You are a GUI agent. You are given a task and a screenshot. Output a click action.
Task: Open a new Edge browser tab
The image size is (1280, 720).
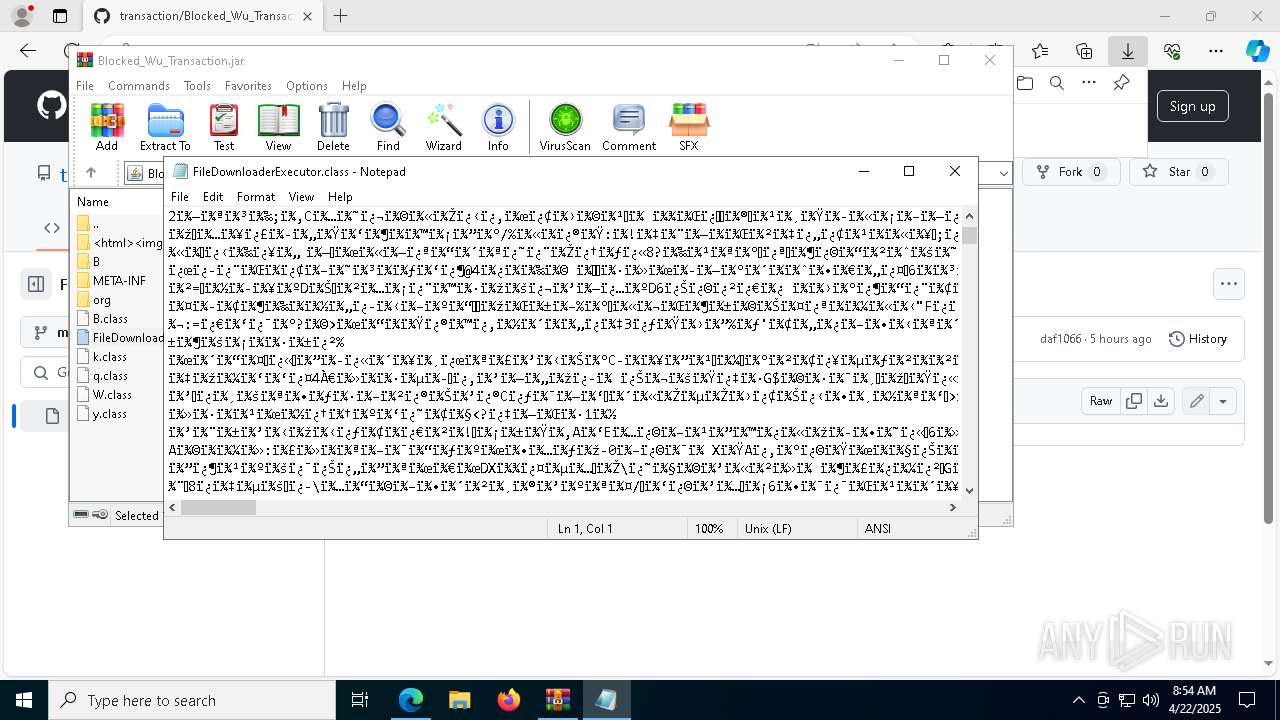tap(341, 16)
